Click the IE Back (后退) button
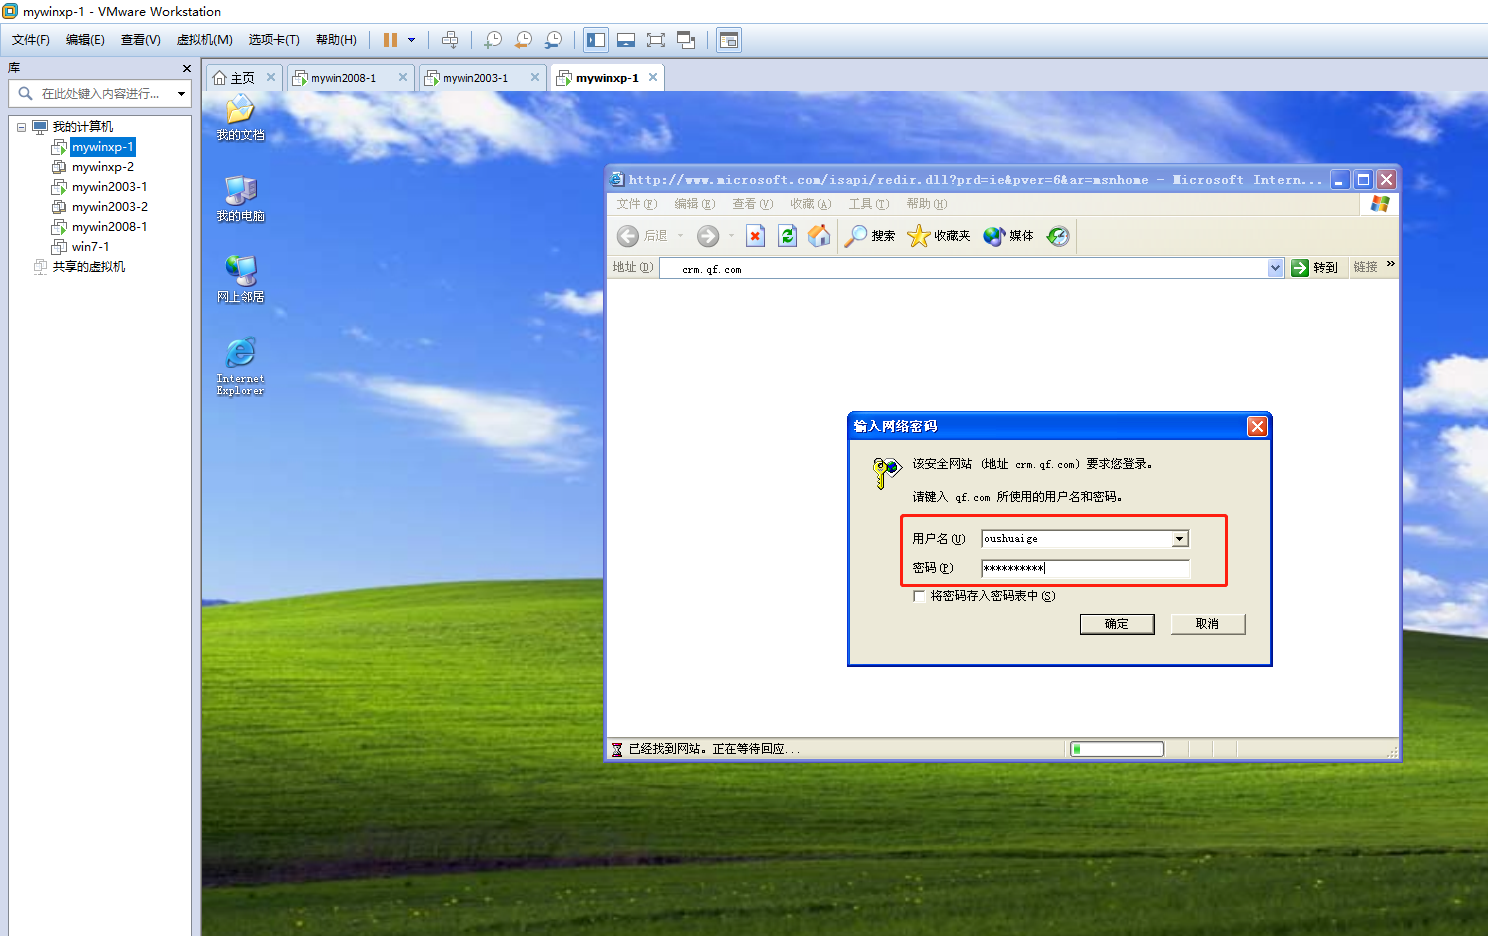The image size is (1488, 936). pyautogui.click(x=642, y=236)
